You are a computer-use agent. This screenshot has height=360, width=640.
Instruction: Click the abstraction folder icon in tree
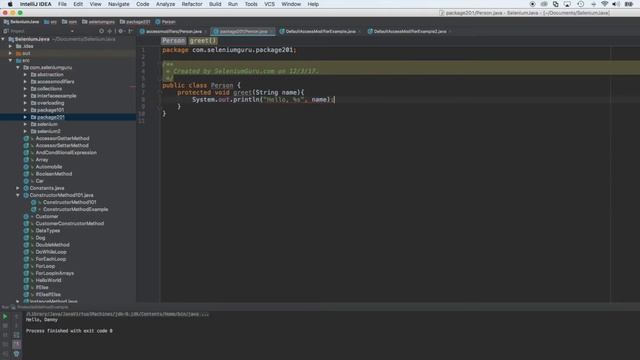[33, 75]
